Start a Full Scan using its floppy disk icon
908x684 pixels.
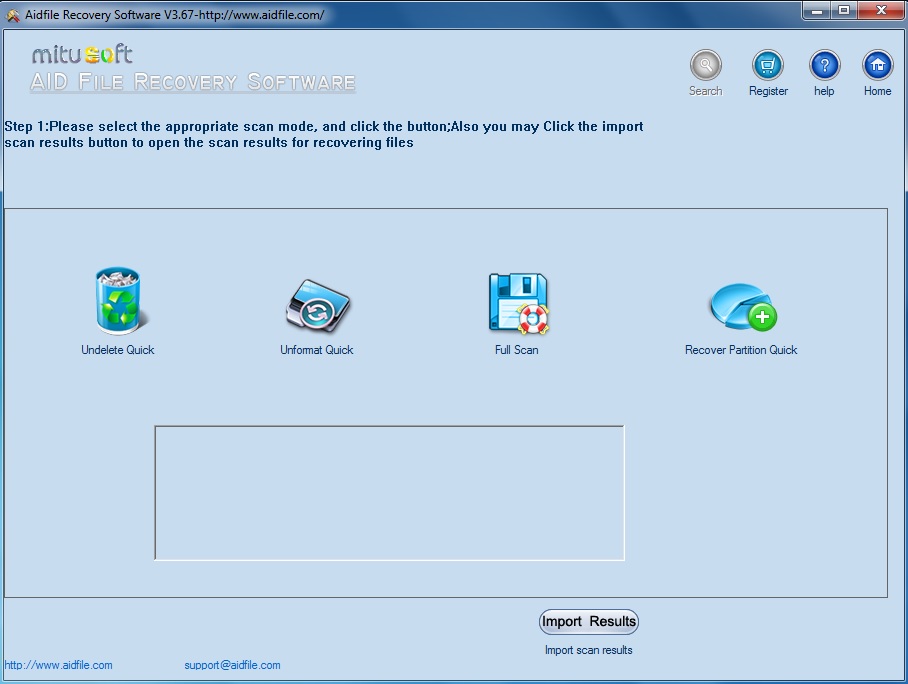click(x=516, y=300)
